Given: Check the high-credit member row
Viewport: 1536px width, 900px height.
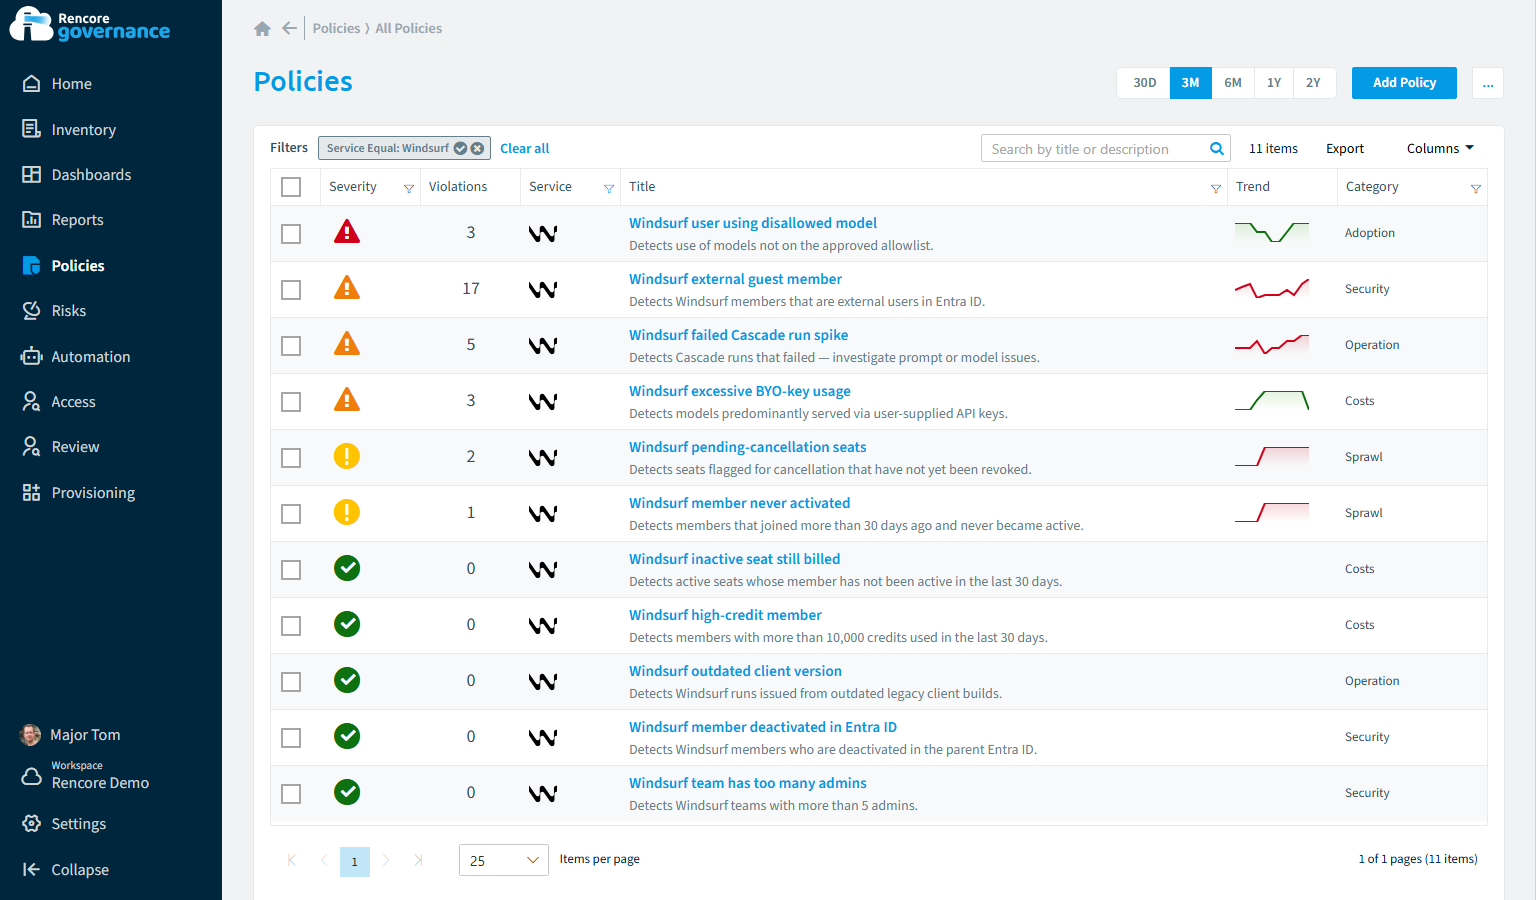Looking at the screenshot, I should 291,626.
